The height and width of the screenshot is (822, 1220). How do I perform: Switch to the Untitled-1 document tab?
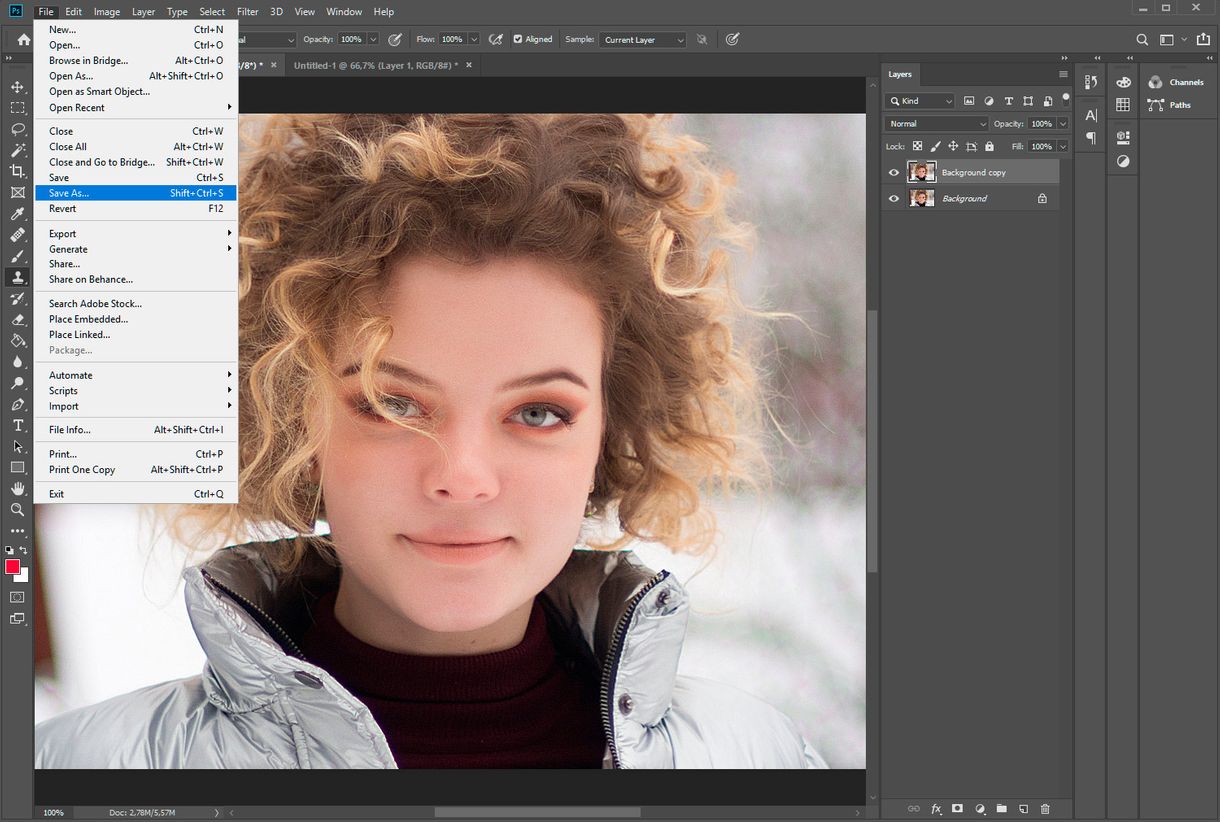click(375, 65)
